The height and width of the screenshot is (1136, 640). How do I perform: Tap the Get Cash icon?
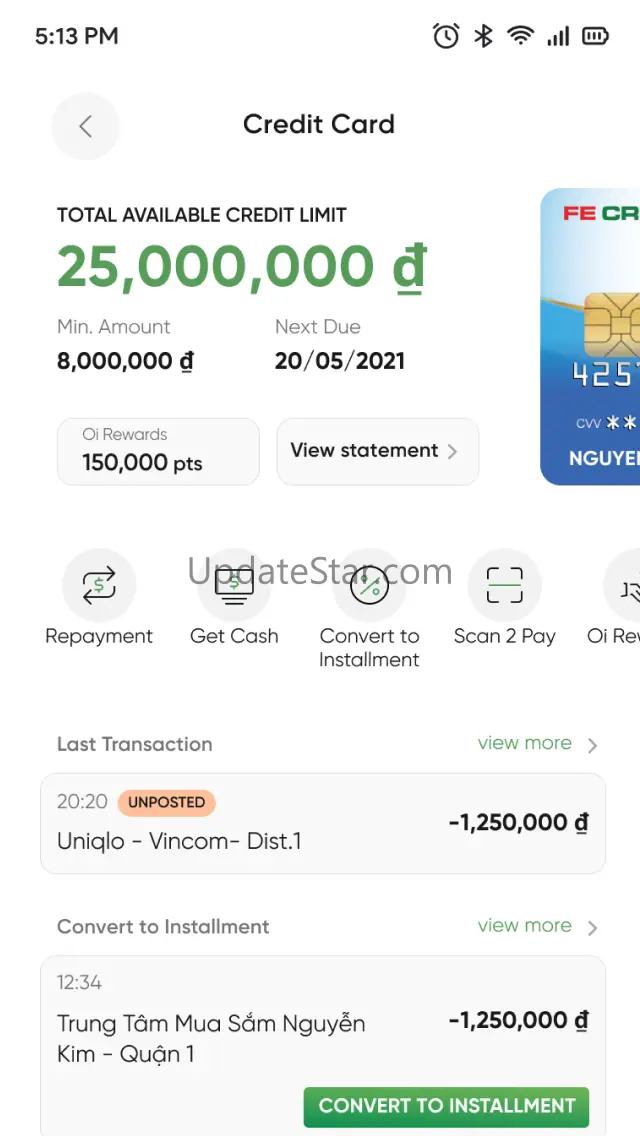point(234,585)
